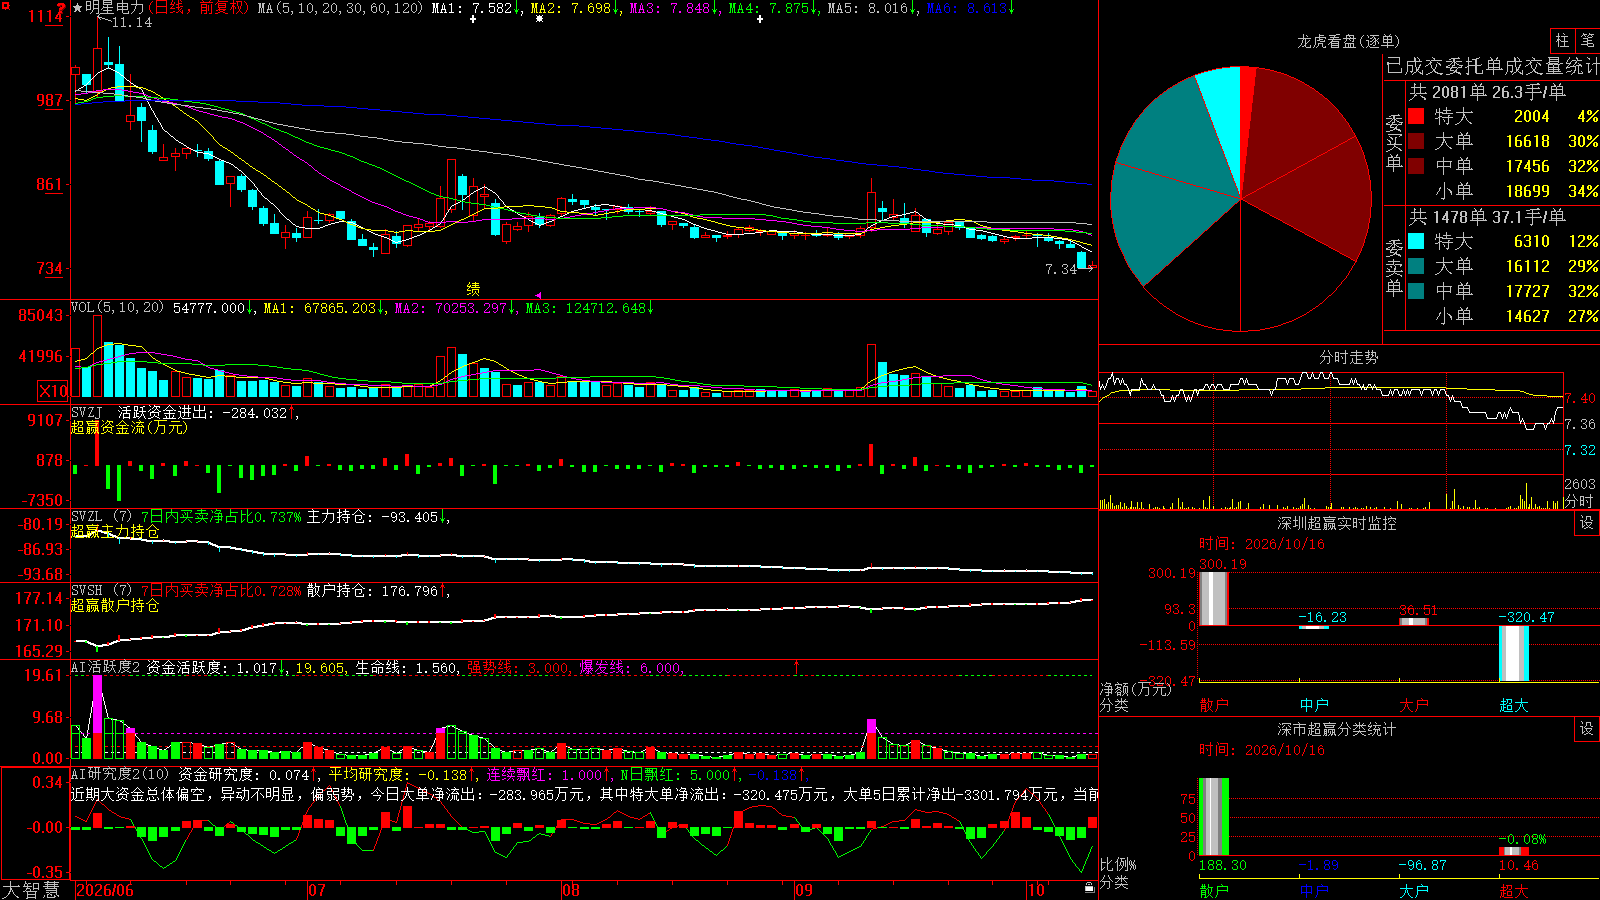Click the small red square icon at top-left corner
Viewport: 1600px width, 900px height.
5,5
